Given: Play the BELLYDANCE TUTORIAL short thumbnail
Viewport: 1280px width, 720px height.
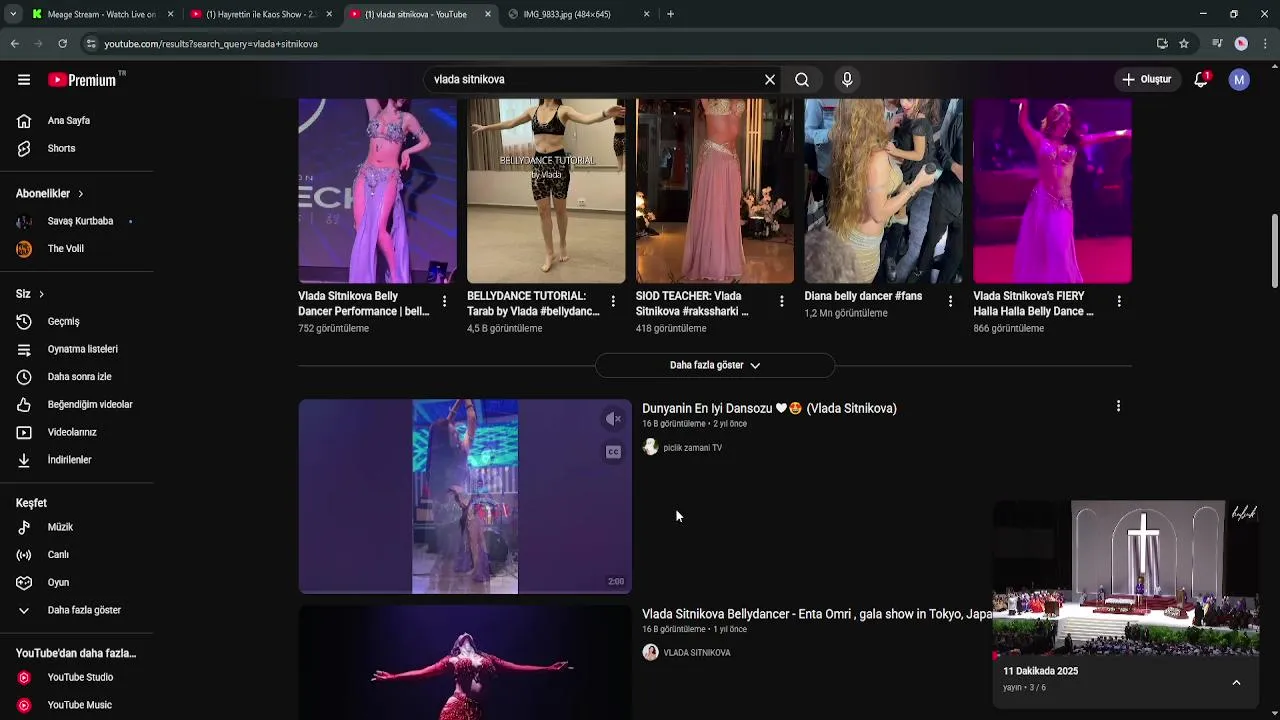Looking at the screenshot, I should pos(546,191).
